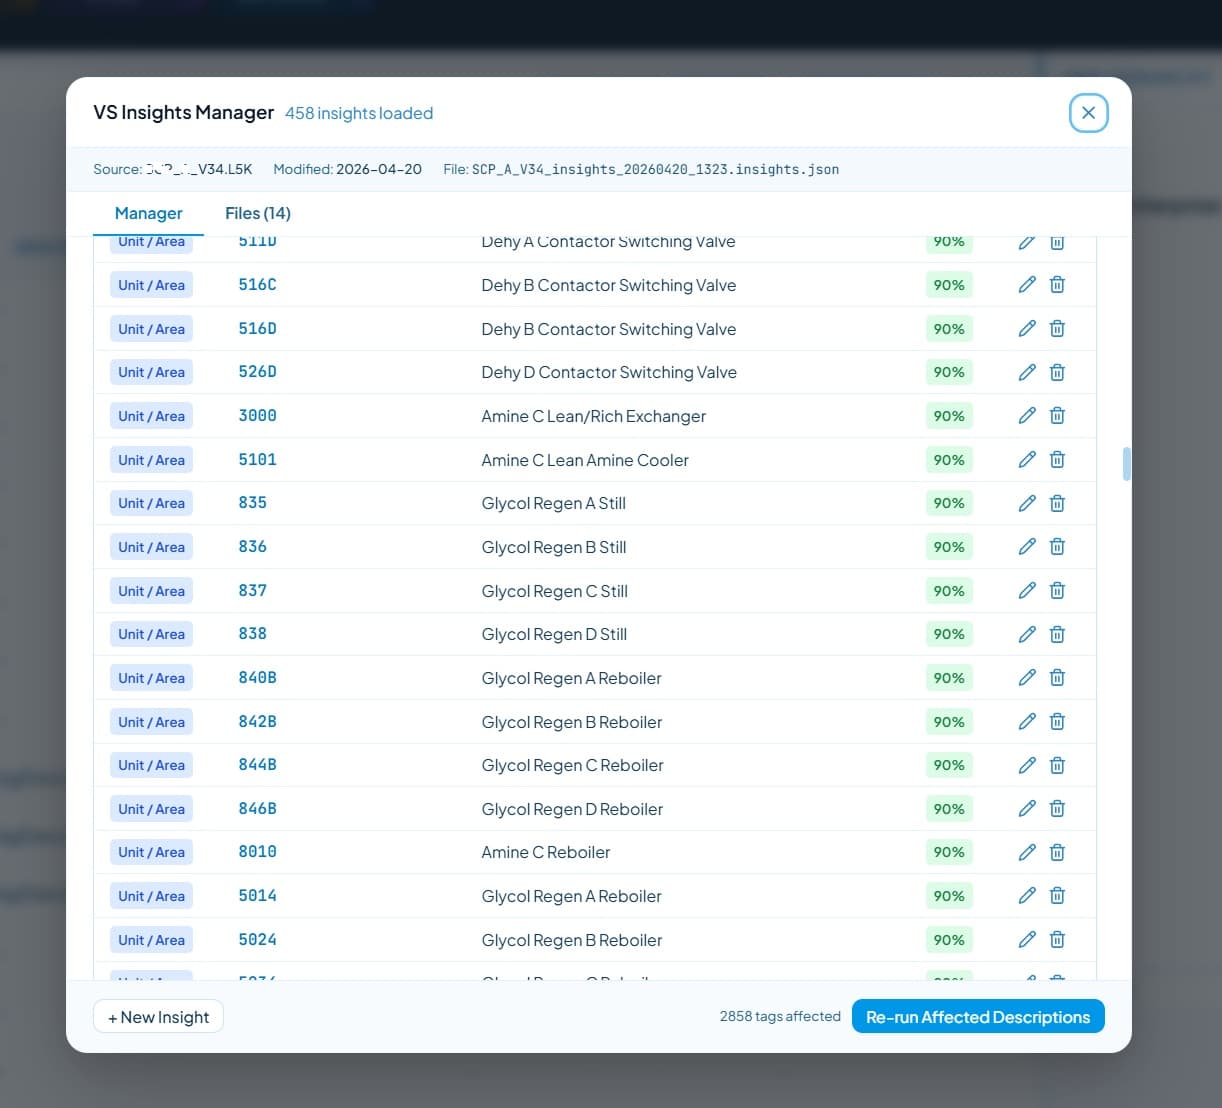
Task: Select the text Amine C Reboiler
Action: pyautogui.click(x=545, y=852)
